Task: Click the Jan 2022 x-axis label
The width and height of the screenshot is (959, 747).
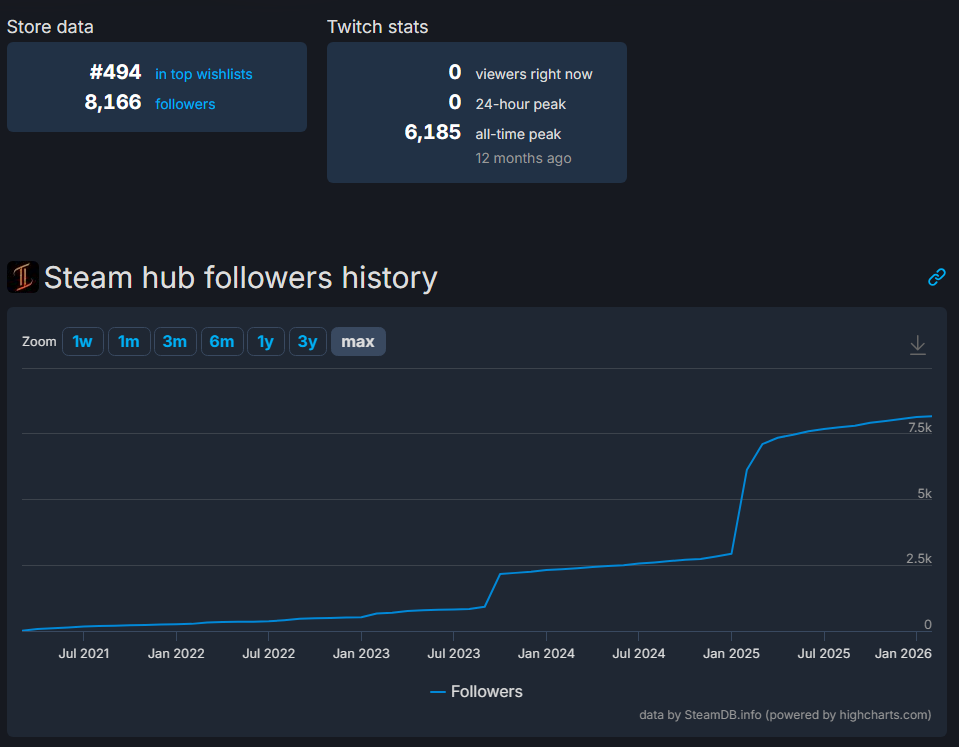Action: pyautogui.click(x=176, y=653)
